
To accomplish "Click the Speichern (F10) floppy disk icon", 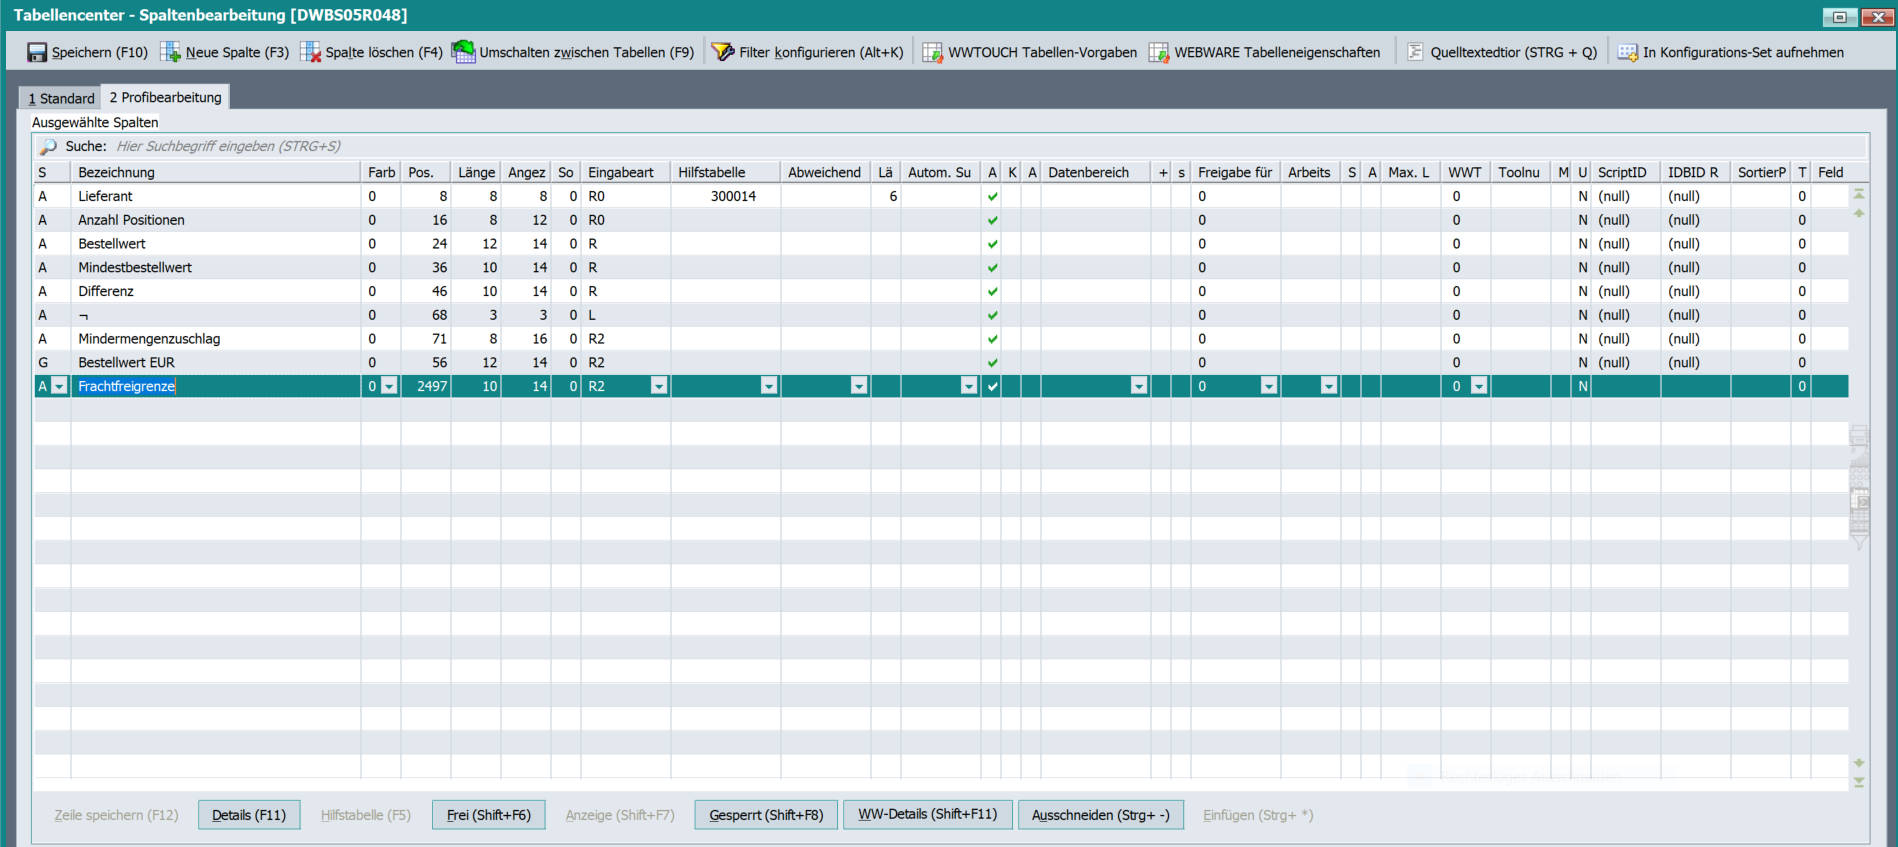I will [37, 53].
